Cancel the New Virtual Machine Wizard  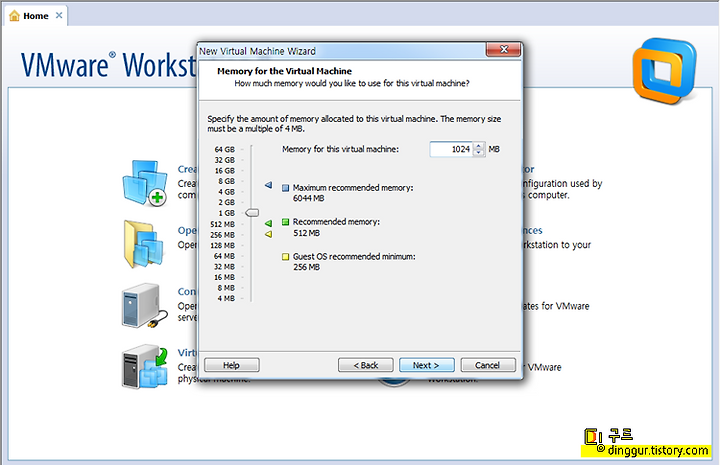click(488, 365)
